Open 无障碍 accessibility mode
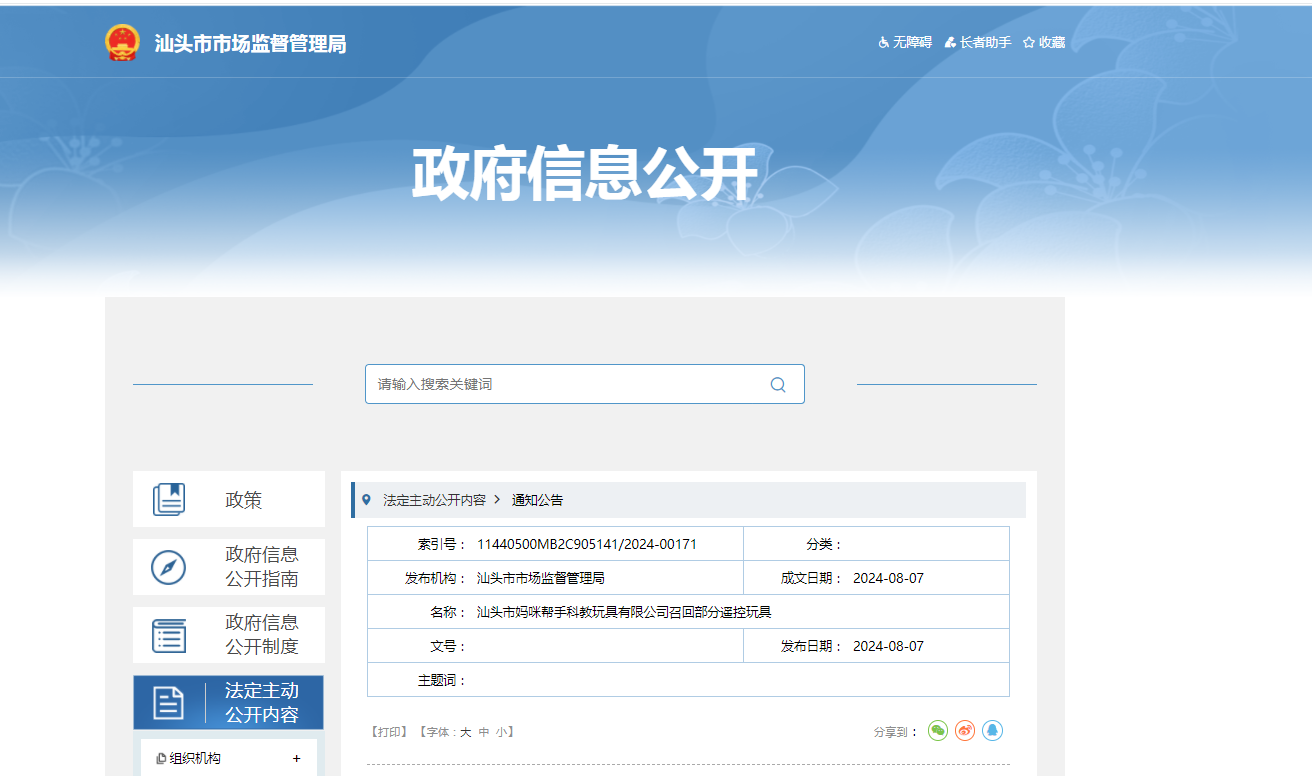 [x=905, y=42]
